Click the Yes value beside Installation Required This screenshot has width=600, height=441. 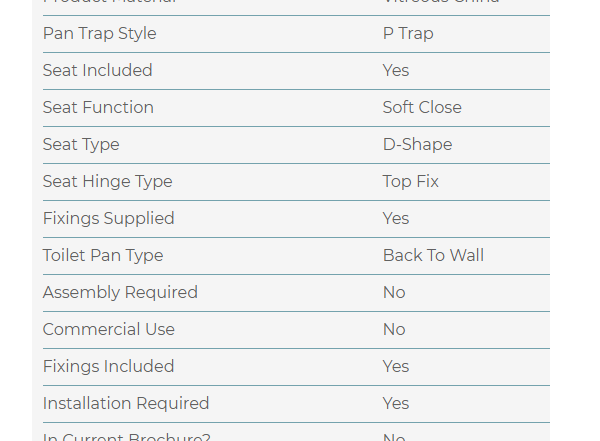(x=396, y=404)
